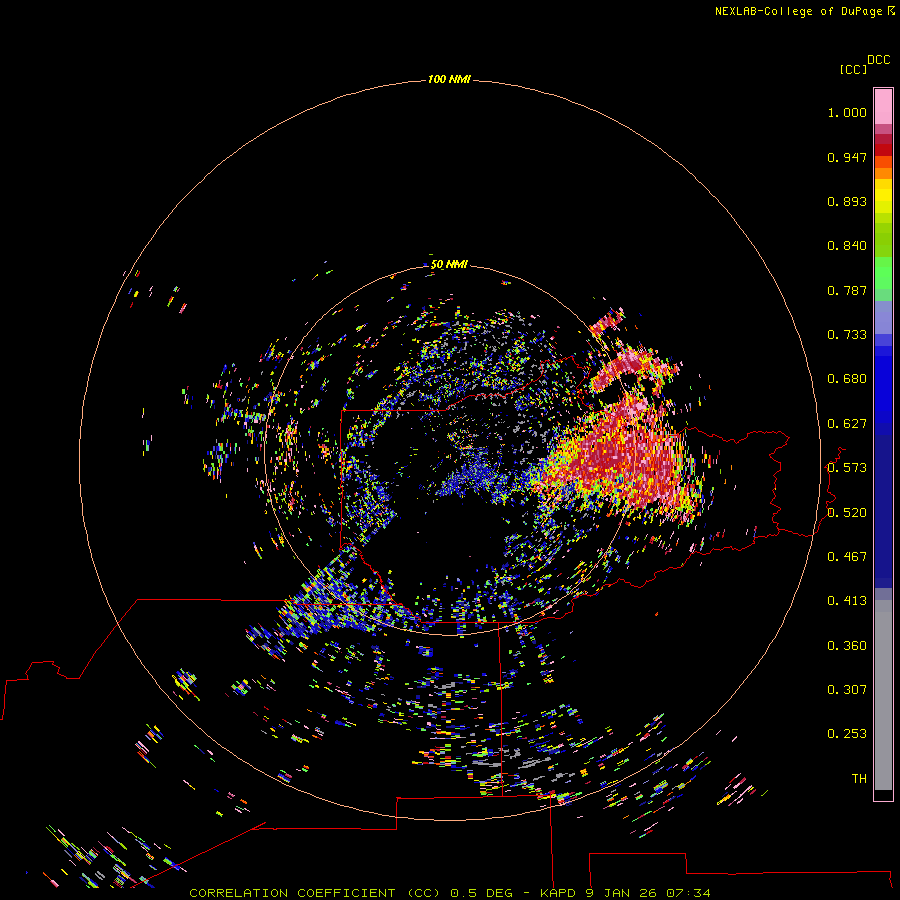
Task: Pick the red color band on the scale
Action: pos(883,150)
